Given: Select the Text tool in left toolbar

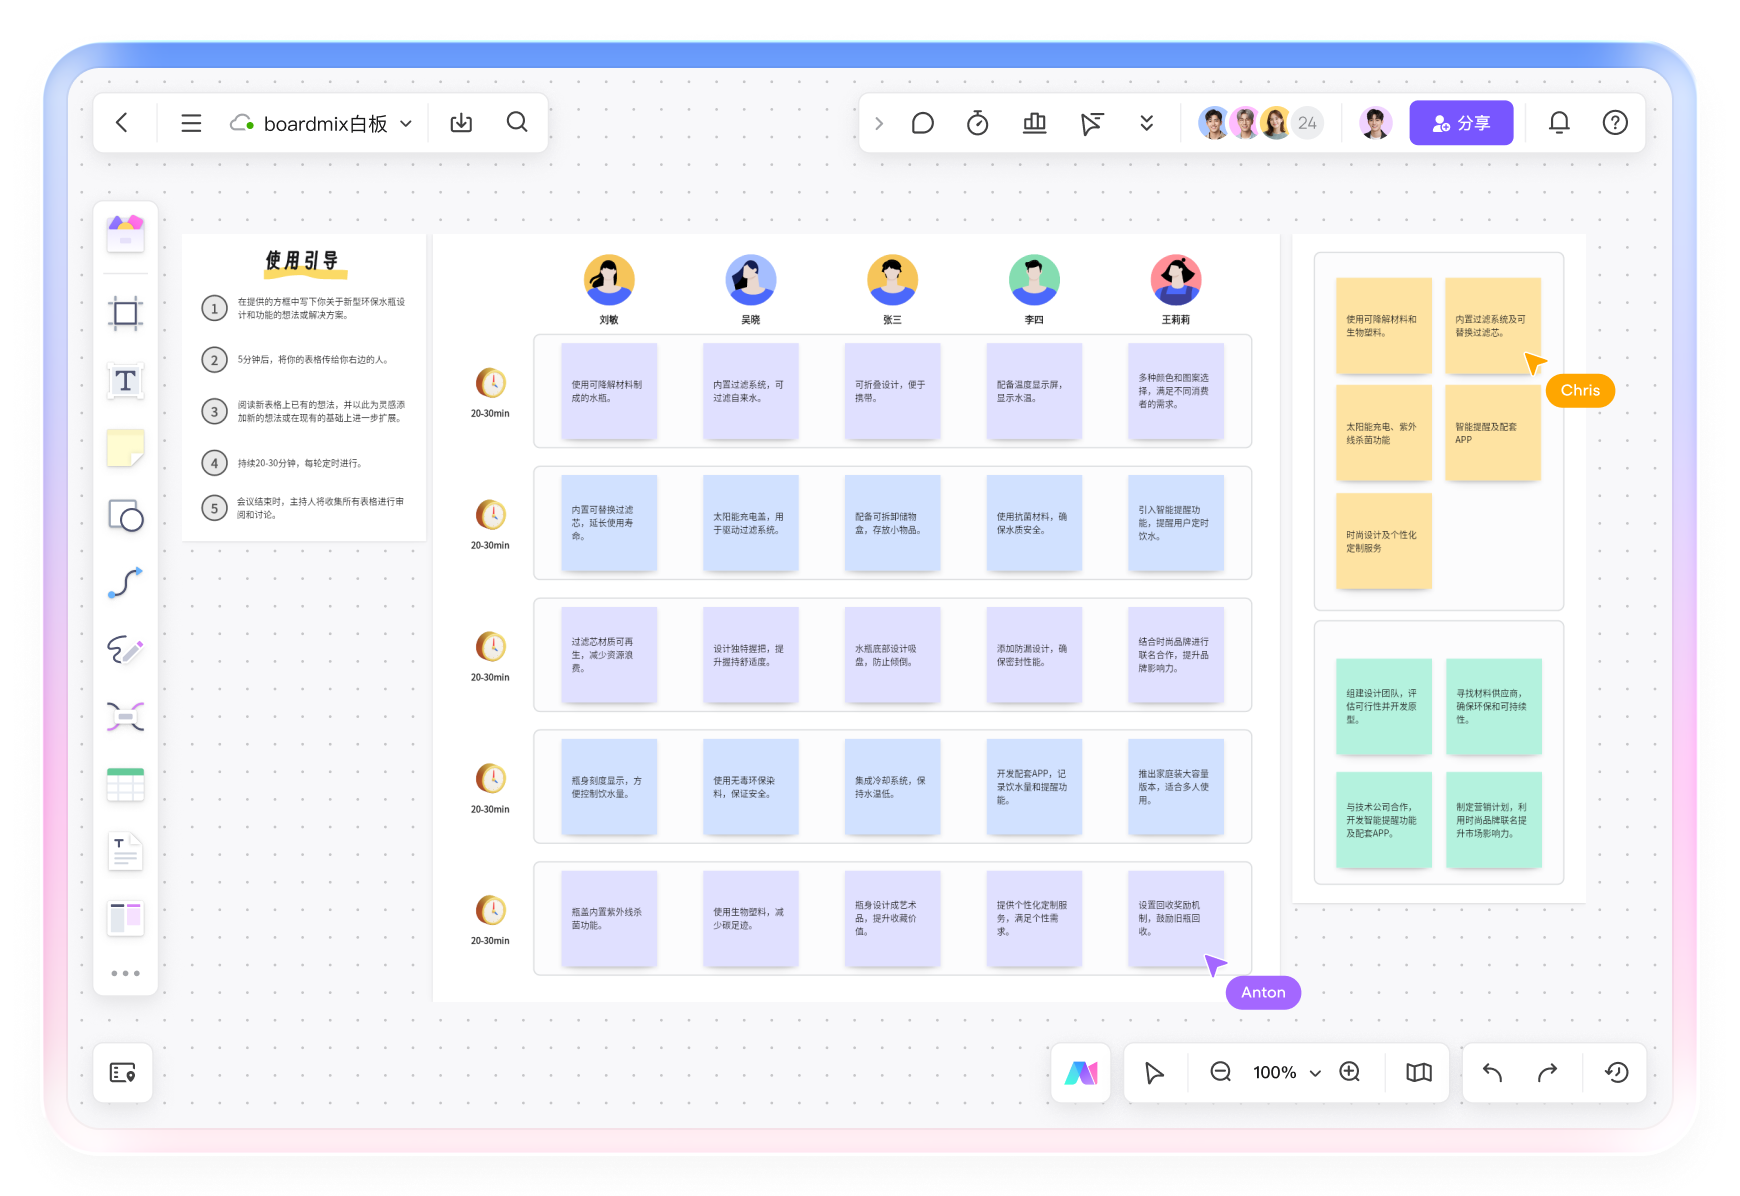Looking at the screenshot, I should (125, 381).
